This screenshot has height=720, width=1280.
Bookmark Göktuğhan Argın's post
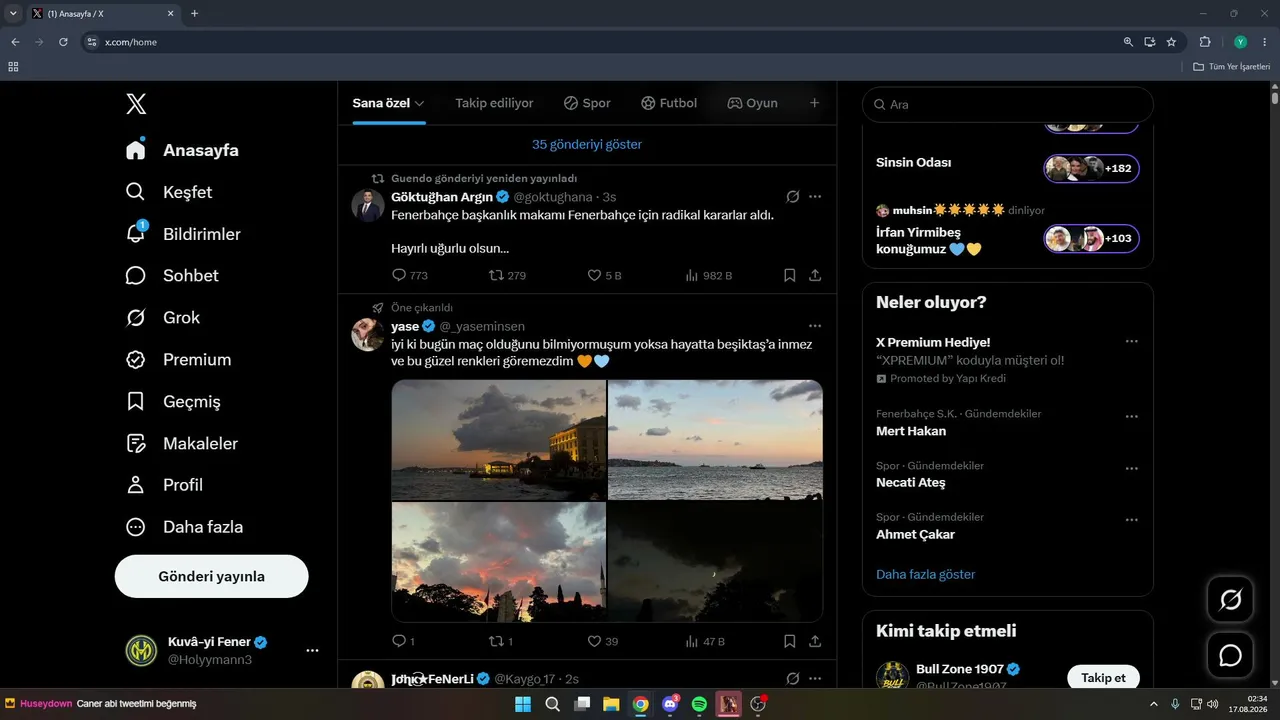coord(789,275)
